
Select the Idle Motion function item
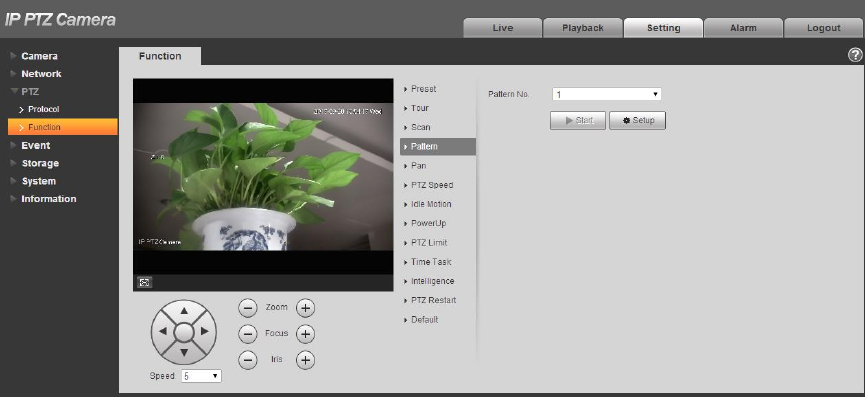(x=431, y=204)
